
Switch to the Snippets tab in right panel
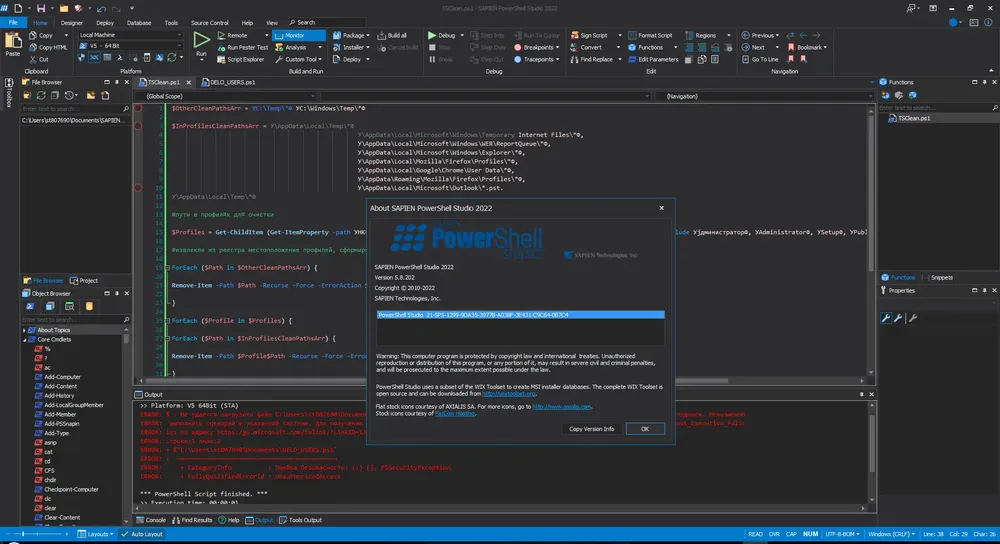point(938,277)
